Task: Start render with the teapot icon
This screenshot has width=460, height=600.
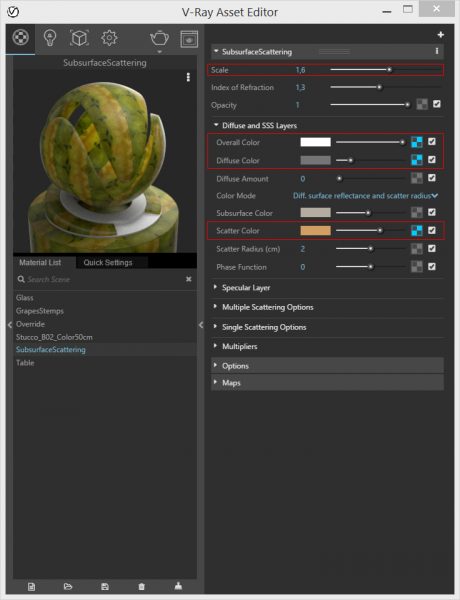Action: [160, 38]
